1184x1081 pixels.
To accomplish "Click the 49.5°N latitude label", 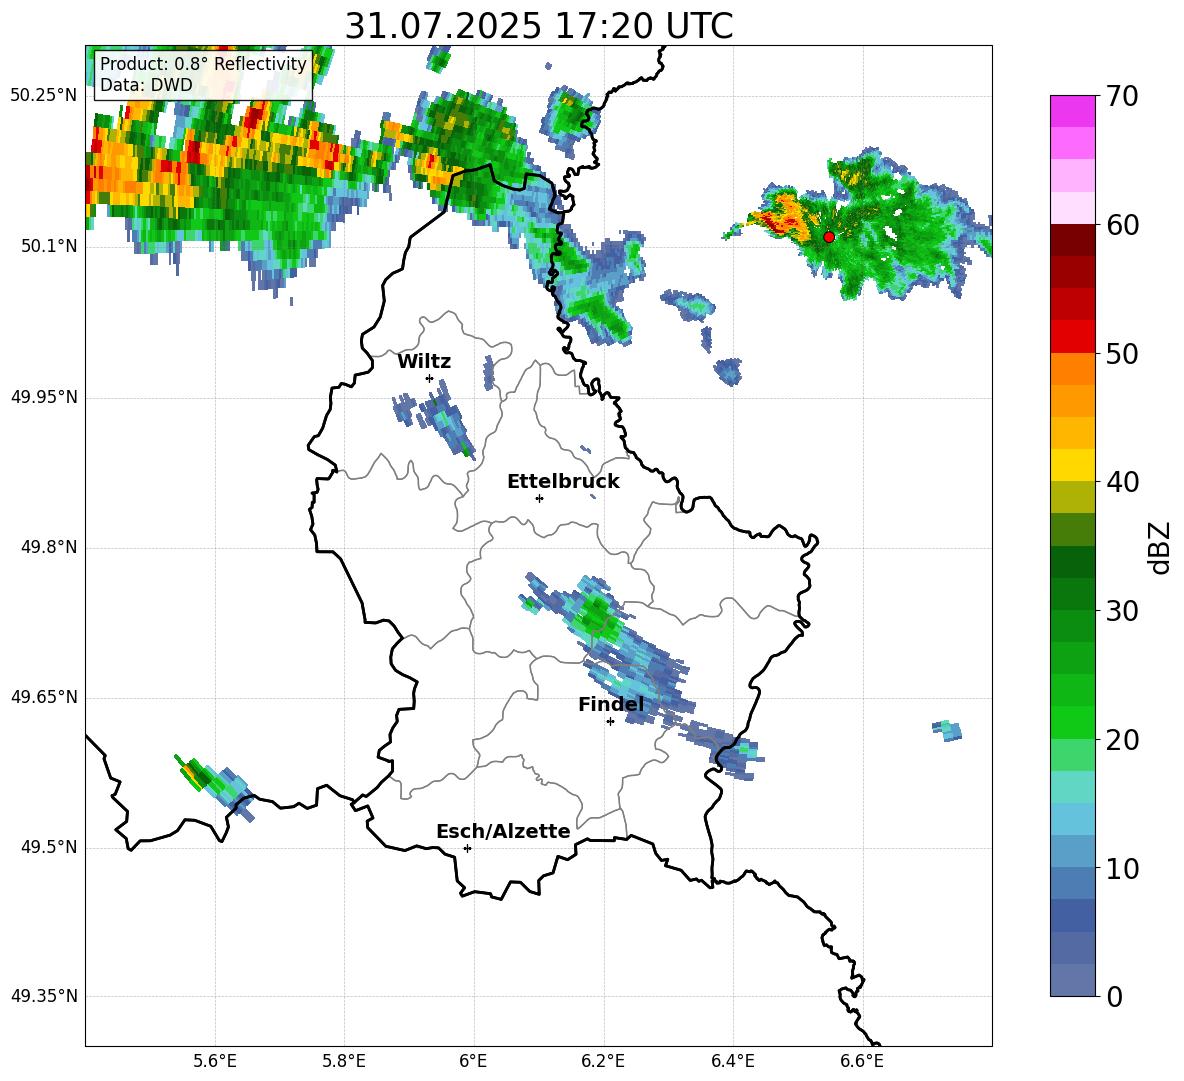I will 49,847.
